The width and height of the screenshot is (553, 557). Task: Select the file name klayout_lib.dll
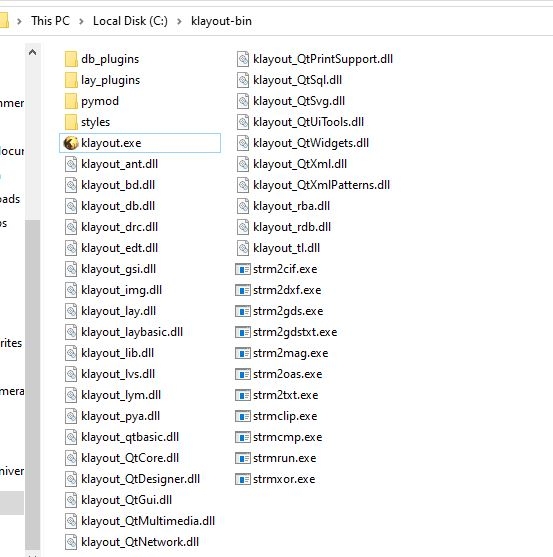coord(118,353)
